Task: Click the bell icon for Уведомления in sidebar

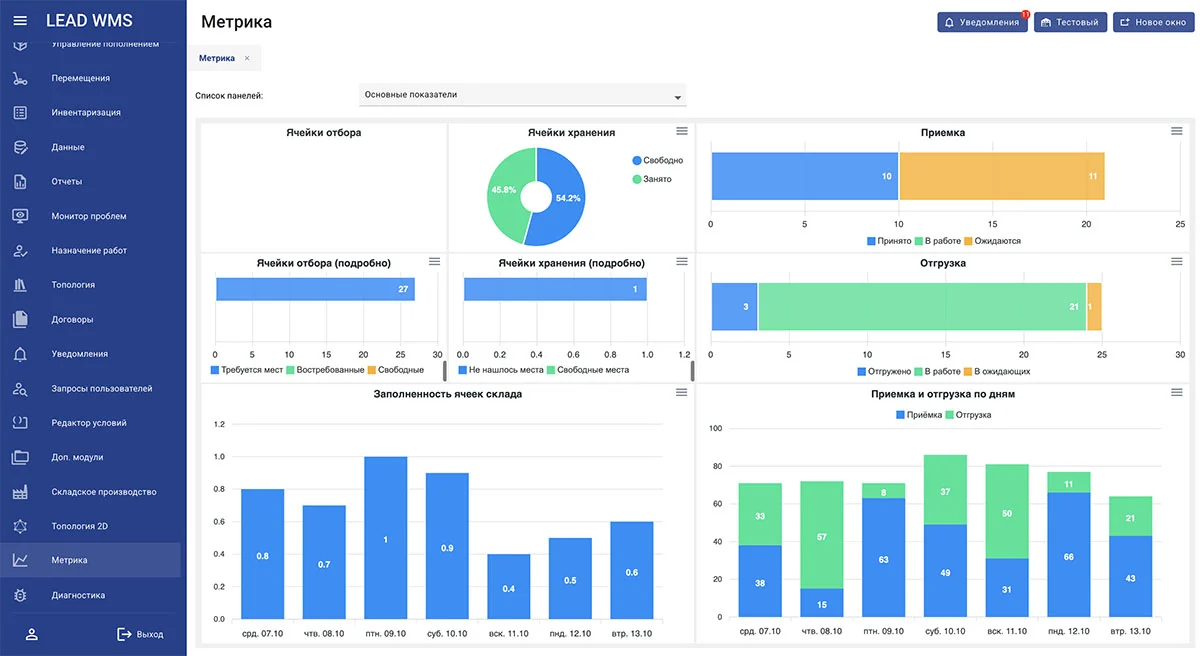Action: (x=20, y=354)
